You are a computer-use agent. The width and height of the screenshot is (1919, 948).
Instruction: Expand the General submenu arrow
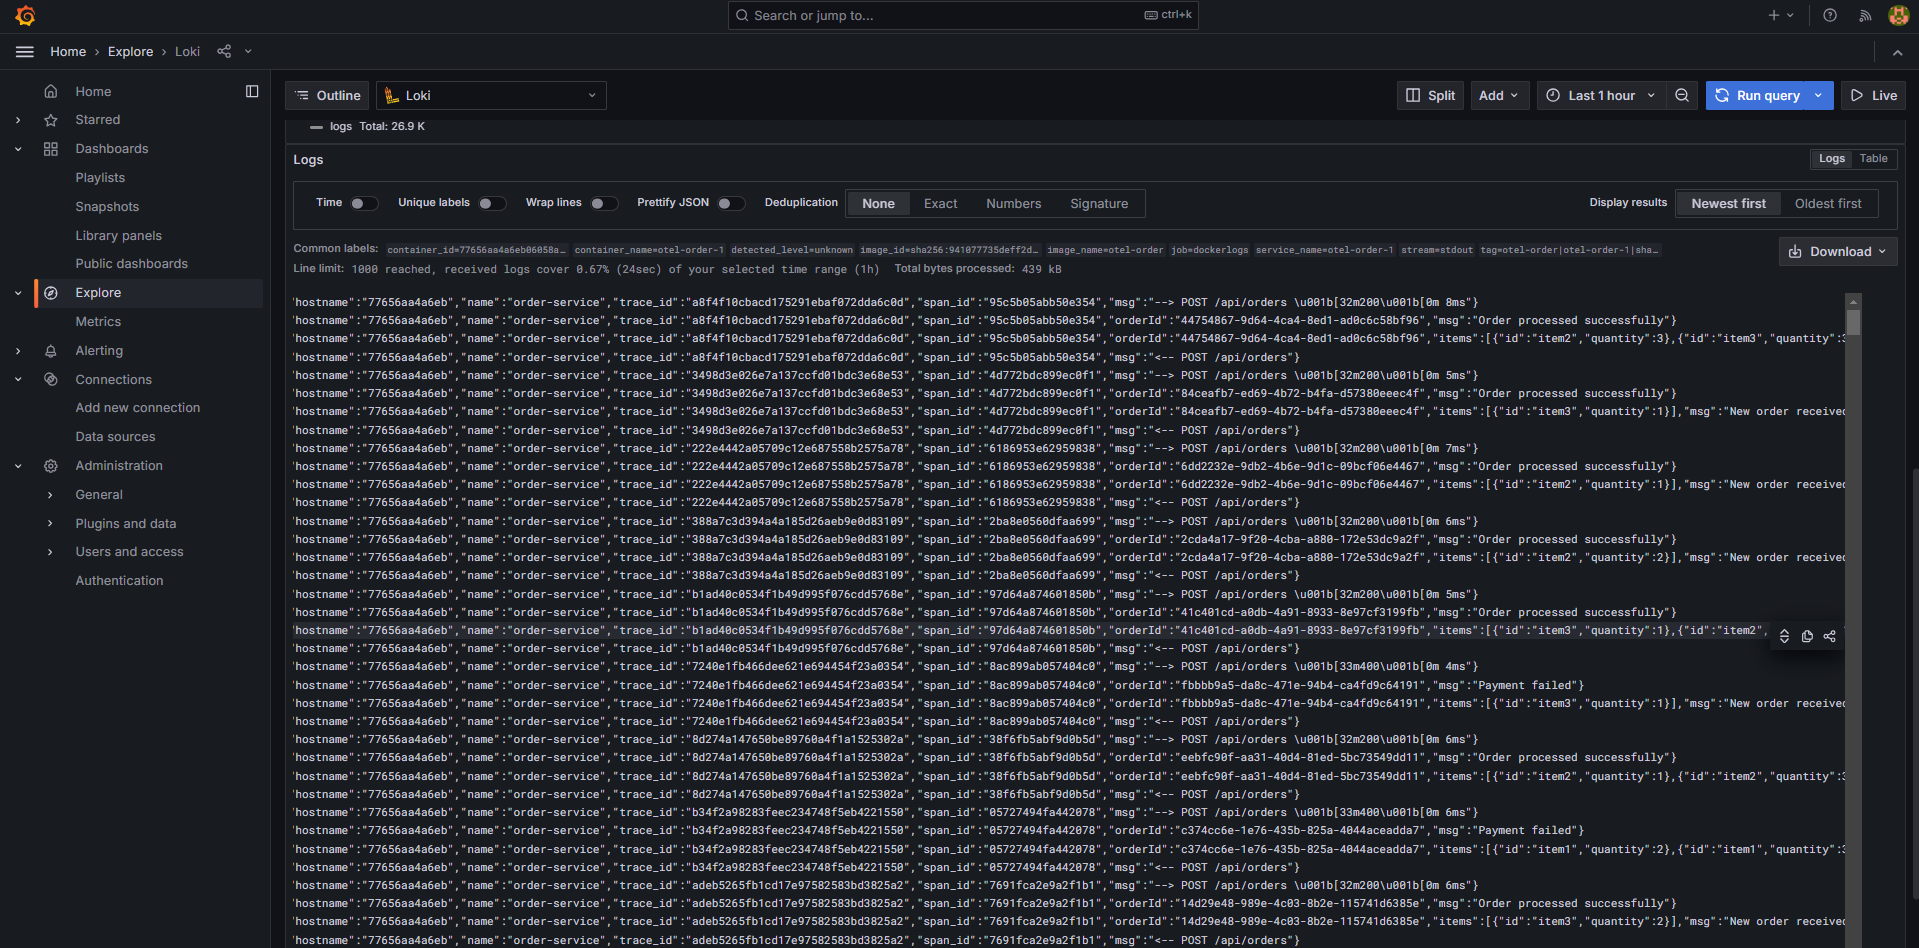[50, 495]
